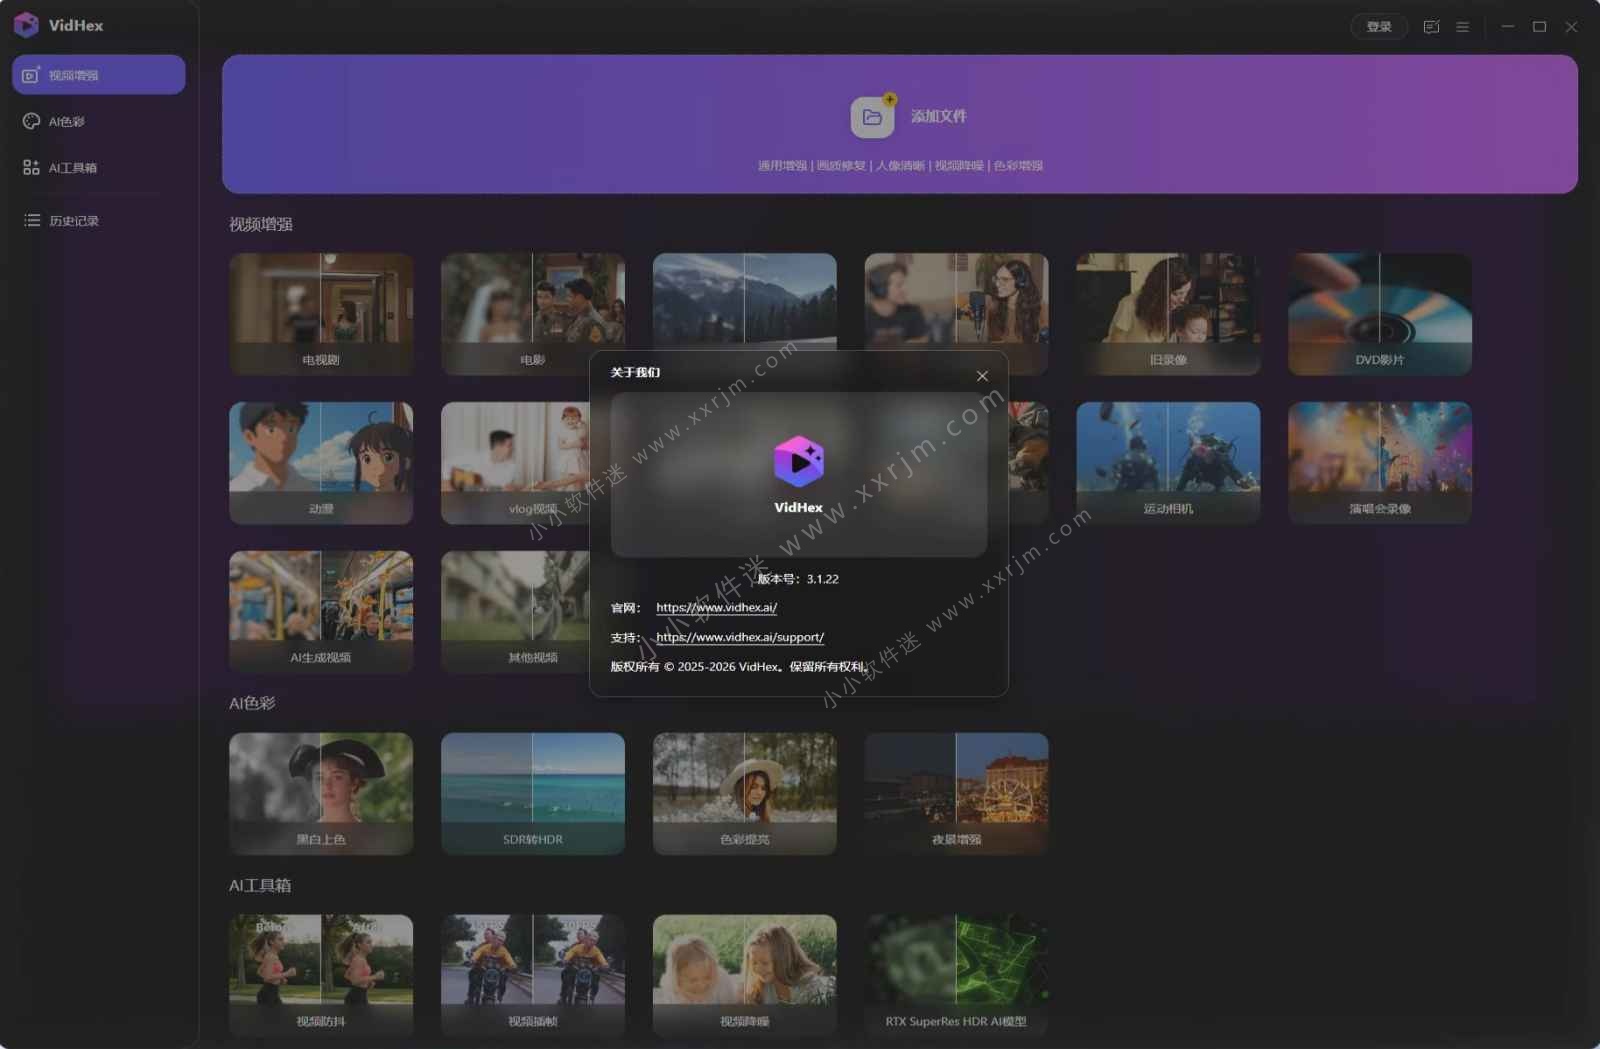
Task: Open AI工具箱 from the sidebar
Action: (98, 167)
